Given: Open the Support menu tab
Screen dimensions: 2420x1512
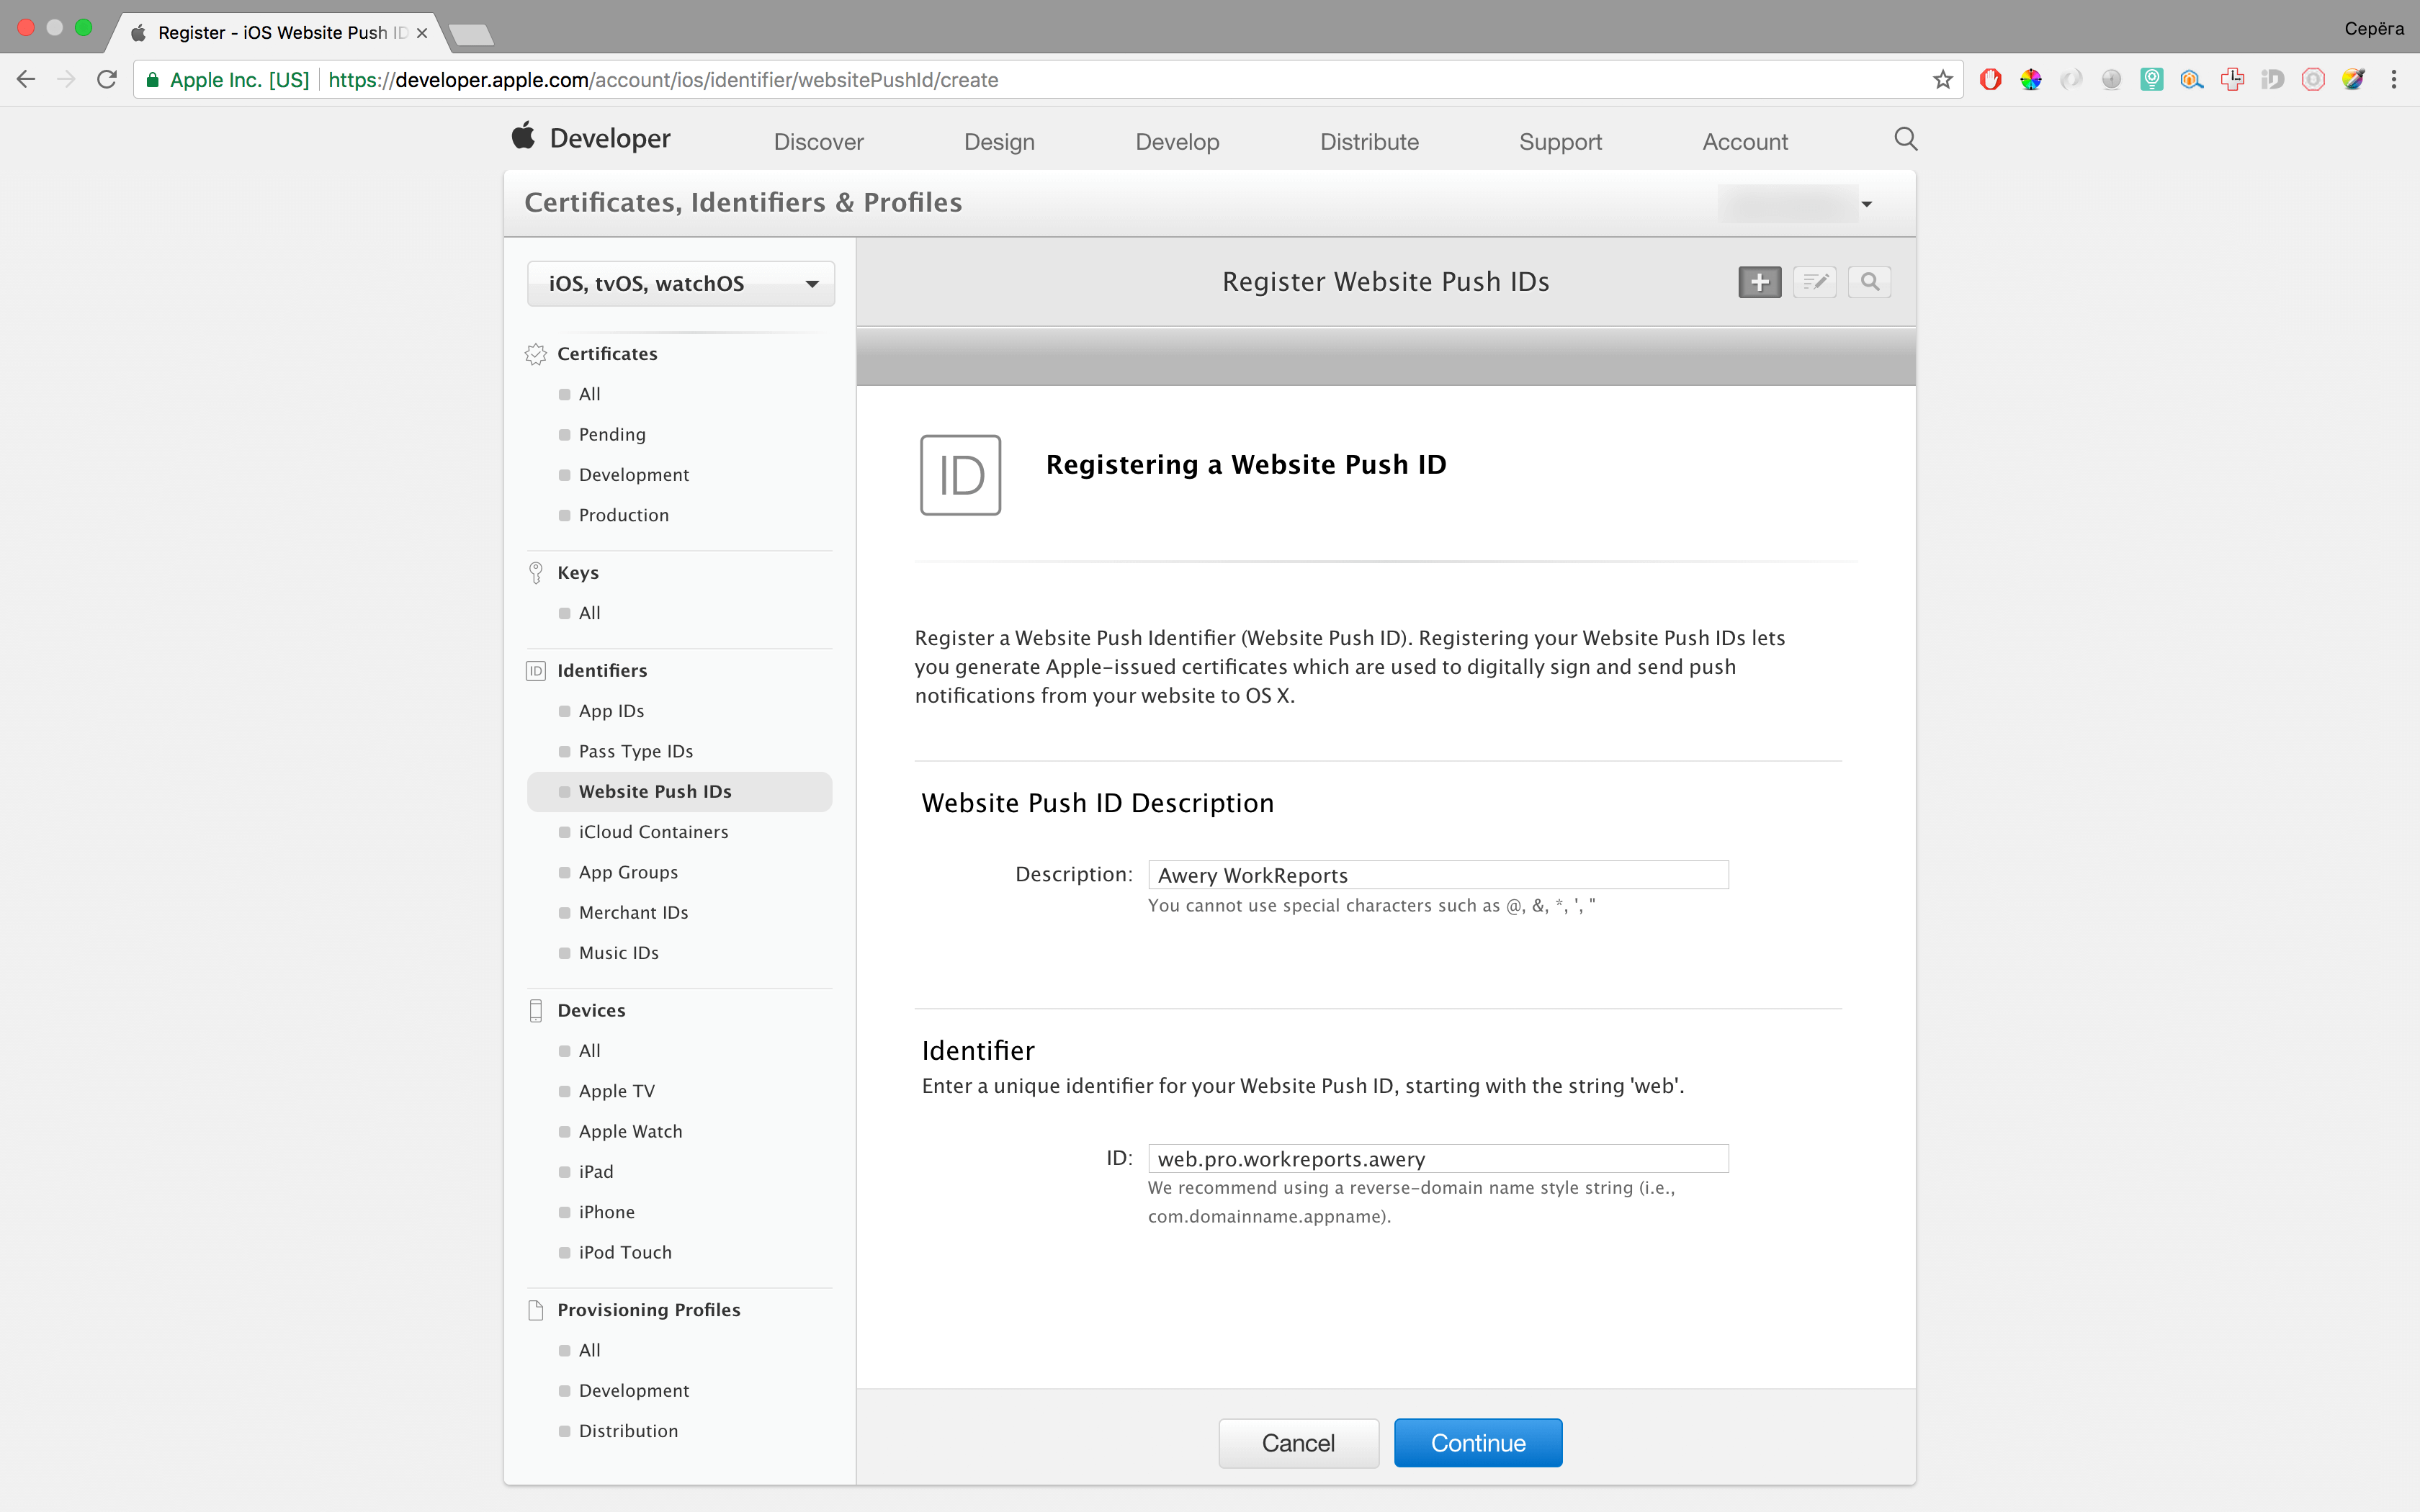Looking at the screenshot, I should click(1561, 141).
